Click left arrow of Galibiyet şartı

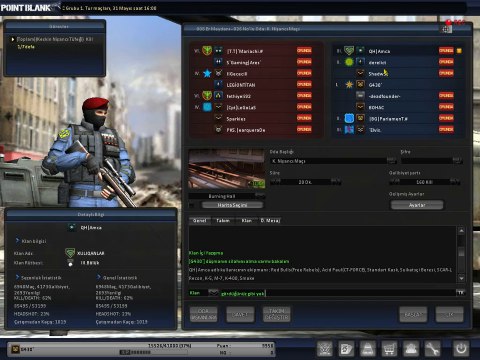[x=395, y=181]
